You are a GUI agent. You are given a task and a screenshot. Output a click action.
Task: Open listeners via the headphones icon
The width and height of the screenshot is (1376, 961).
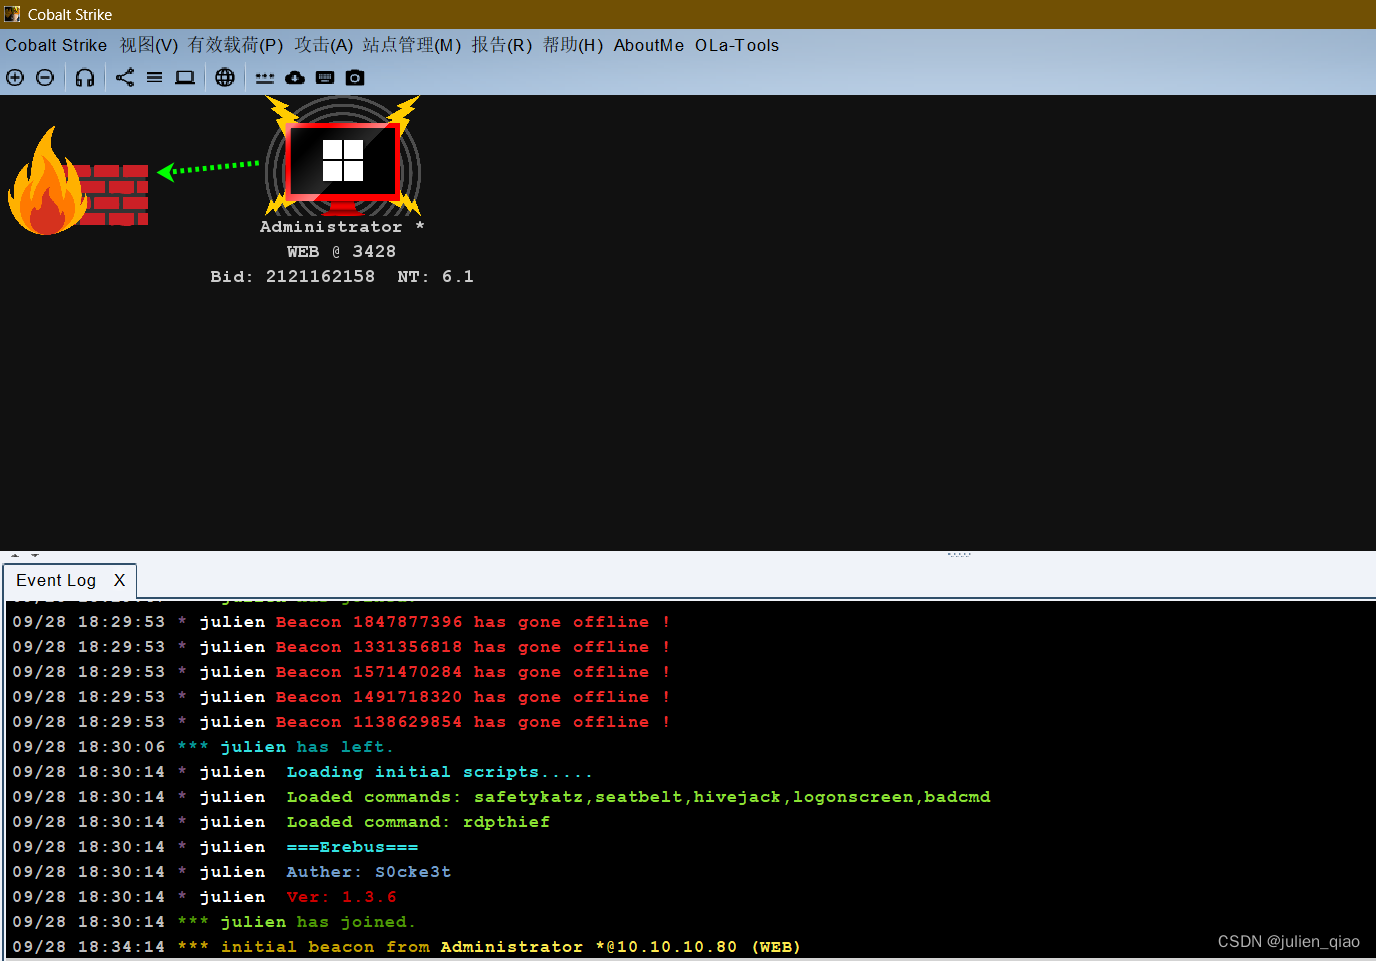click(85, 77)
